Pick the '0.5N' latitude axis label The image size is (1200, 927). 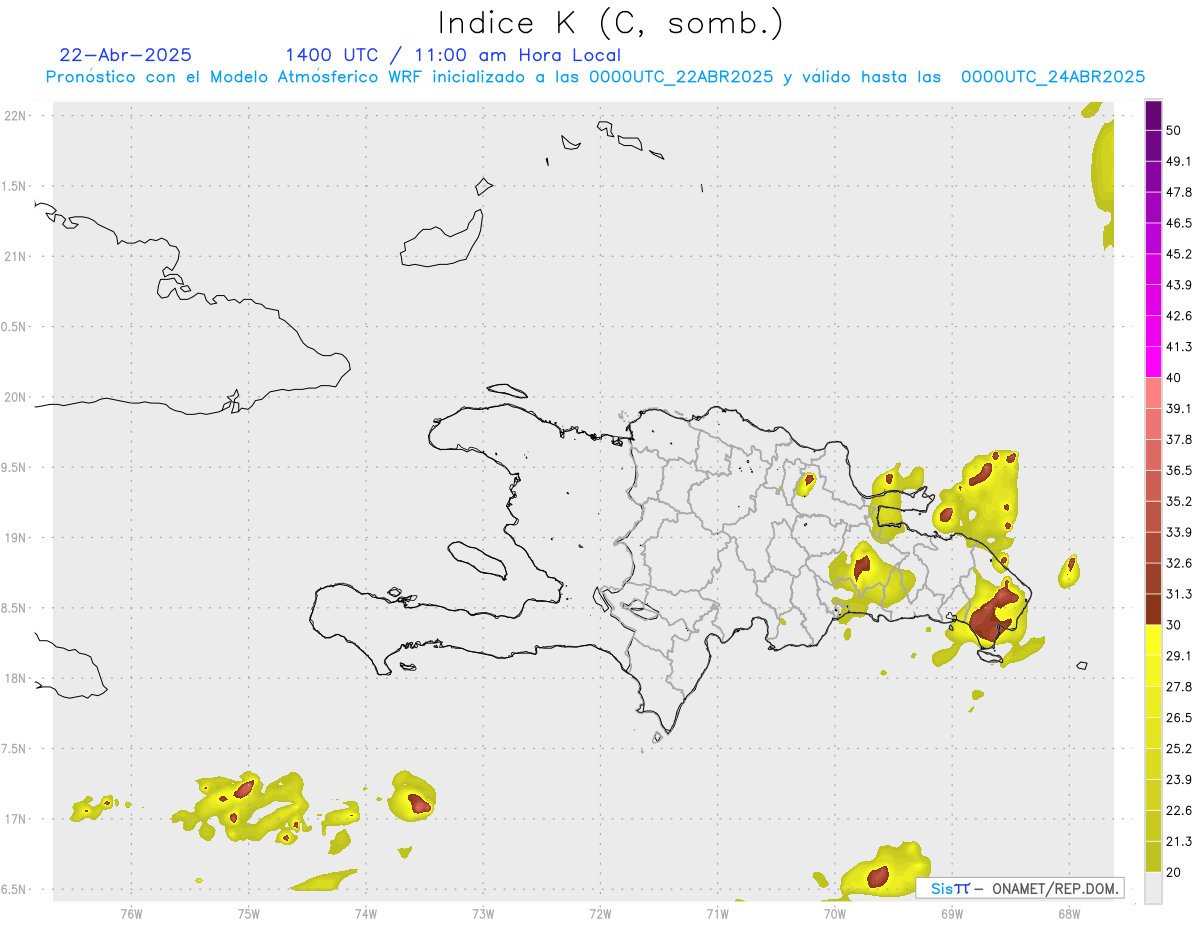[13, 327]
